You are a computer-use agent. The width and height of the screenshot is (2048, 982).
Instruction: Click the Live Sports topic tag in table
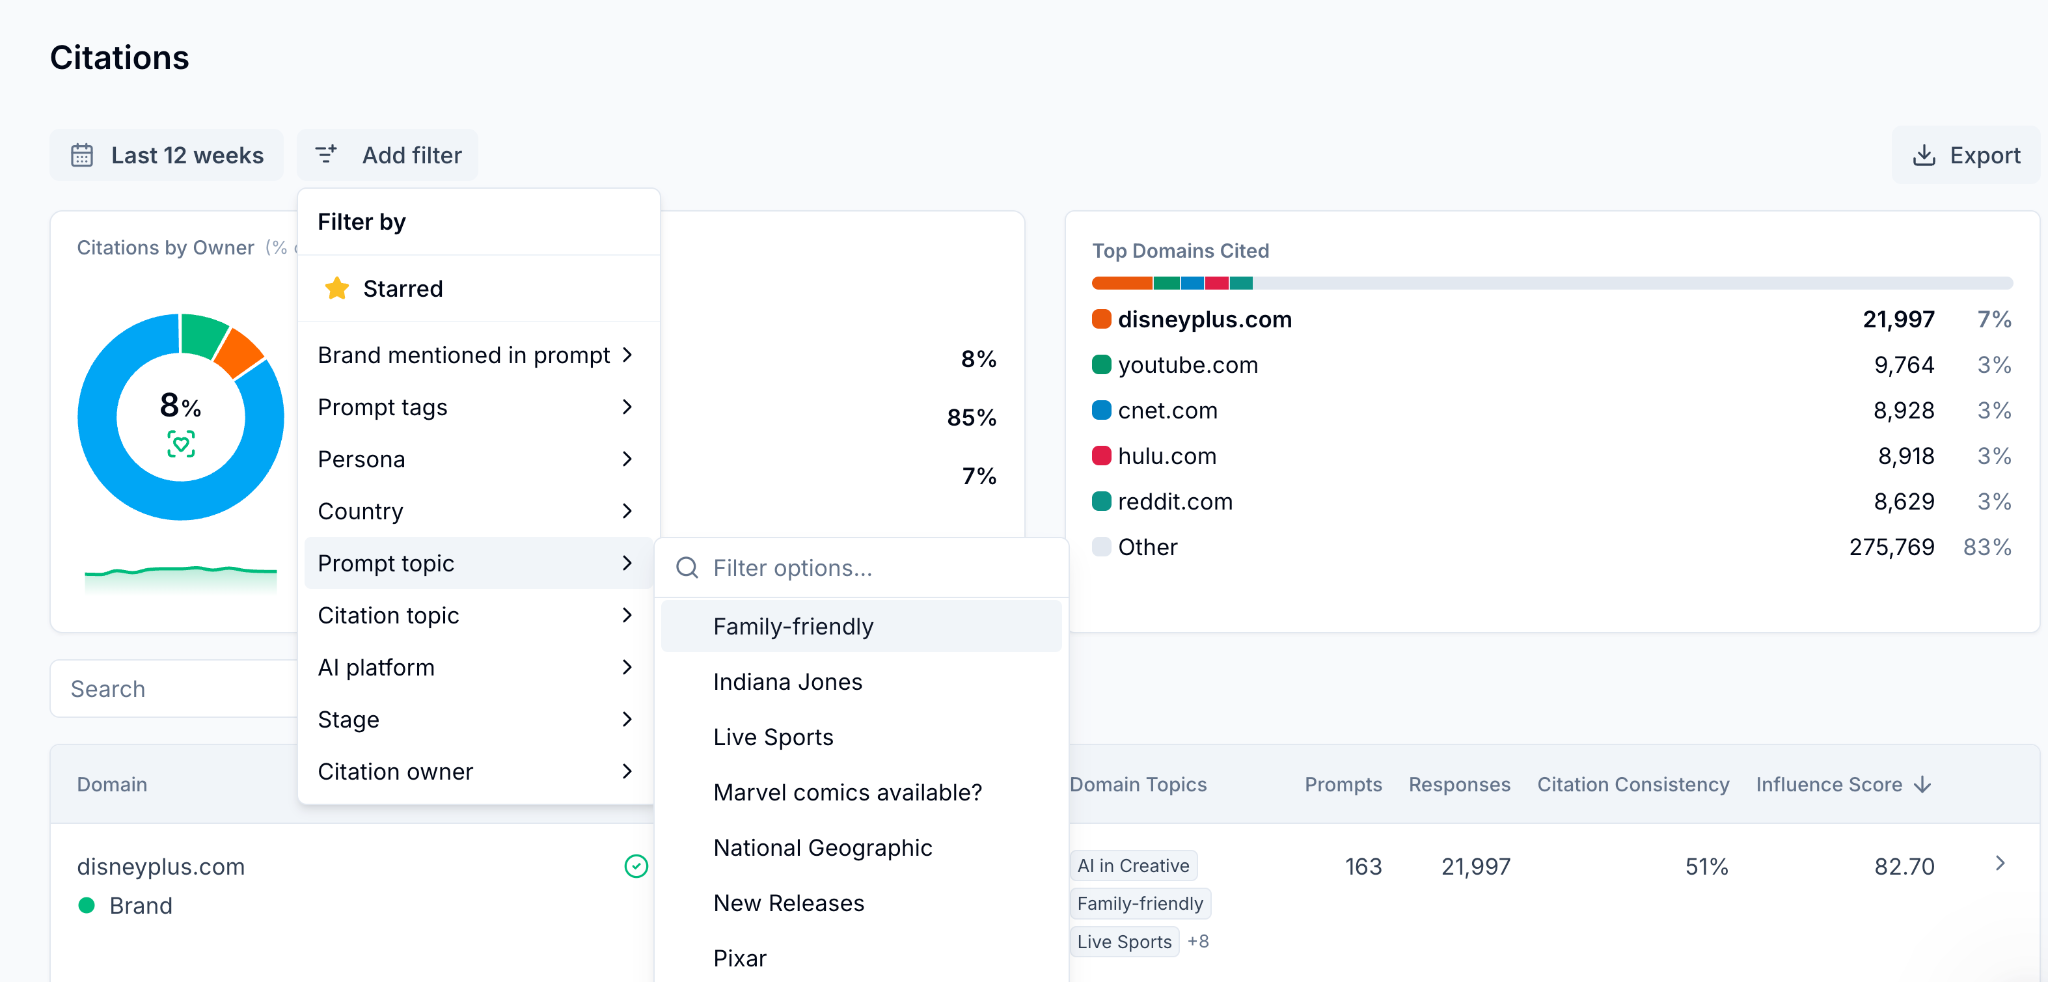point(1125,942)
